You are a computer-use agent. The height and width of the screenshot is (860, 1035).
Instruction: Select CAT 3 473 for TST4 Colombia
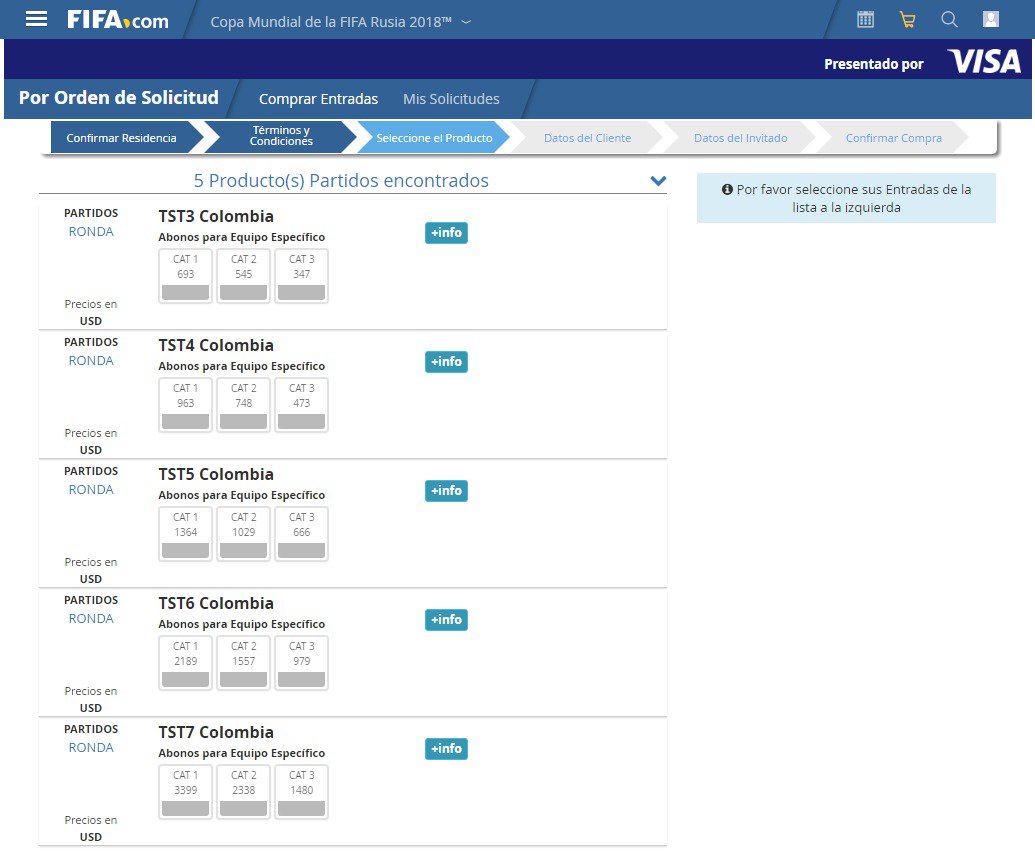click(302, 405)
